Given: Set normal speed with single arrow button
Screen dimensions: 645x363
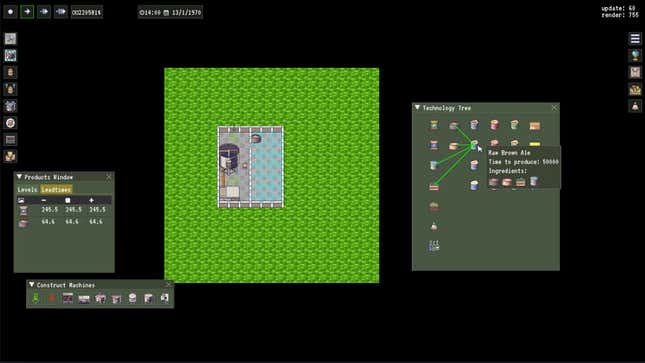Looking at the screenshot, I should click(x=27, y=12).
